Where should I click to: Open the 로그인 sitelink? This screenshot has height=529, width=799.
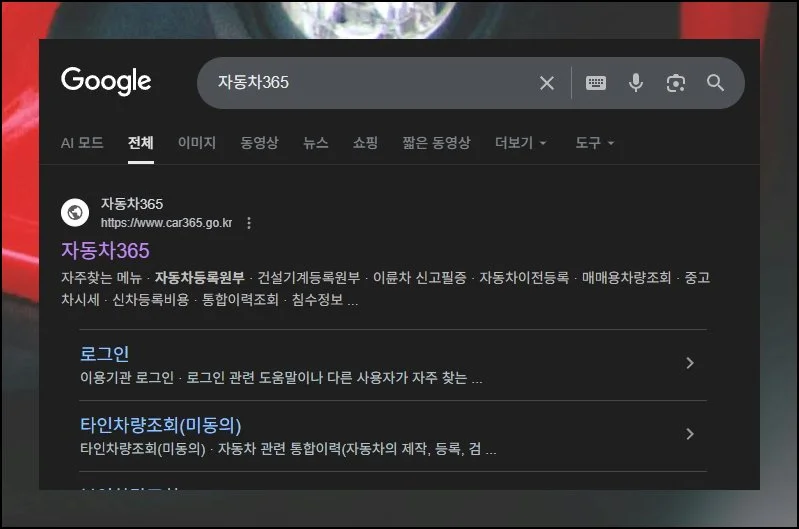(x=105, y=354)
